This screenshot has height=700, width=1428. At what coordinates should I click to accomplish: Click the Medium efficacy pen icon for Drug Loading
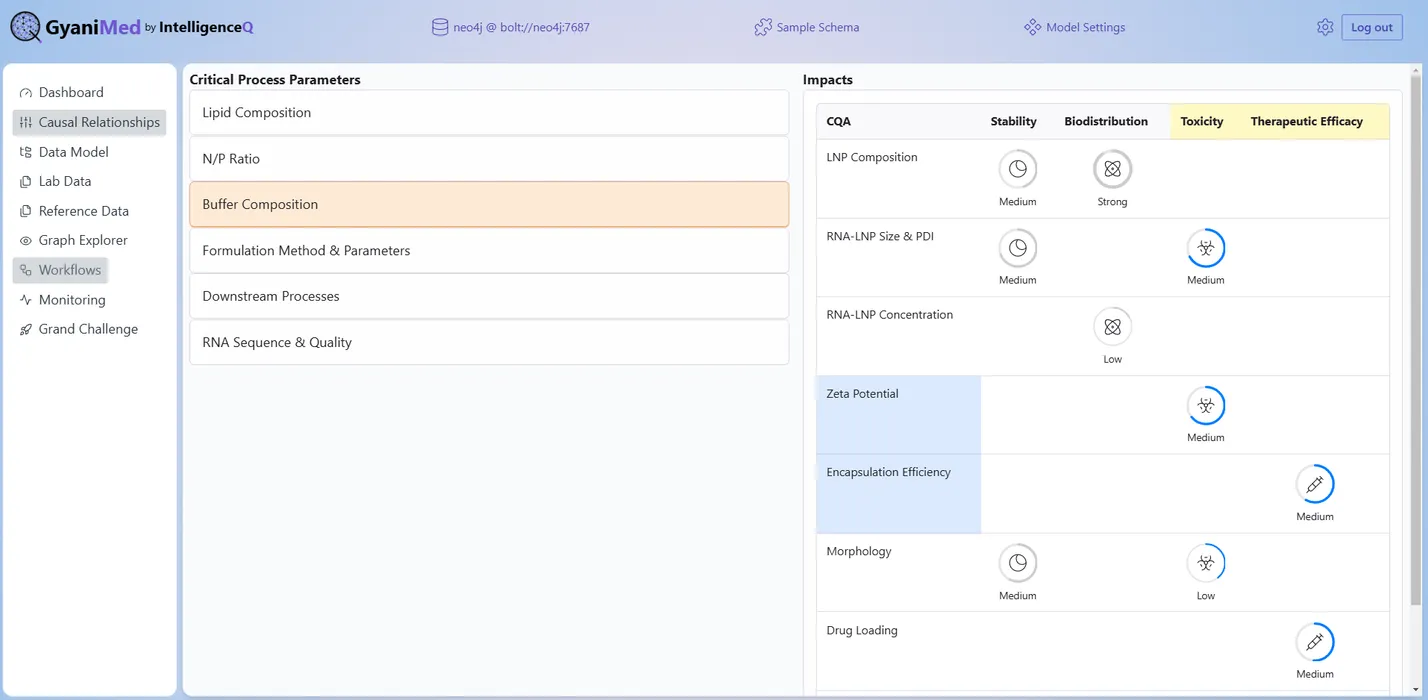[1315, 644]
